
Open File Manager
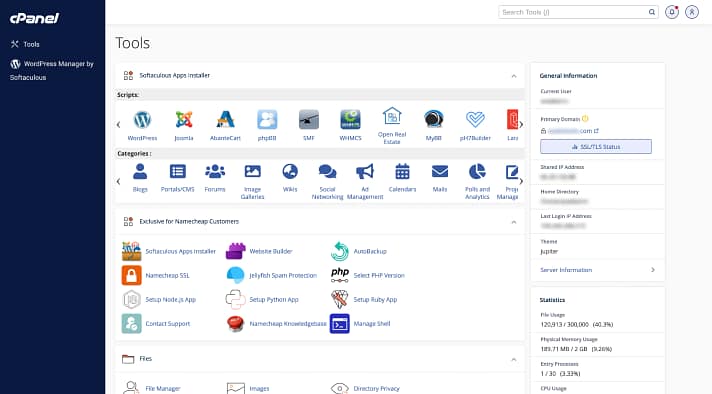(163, 389)
